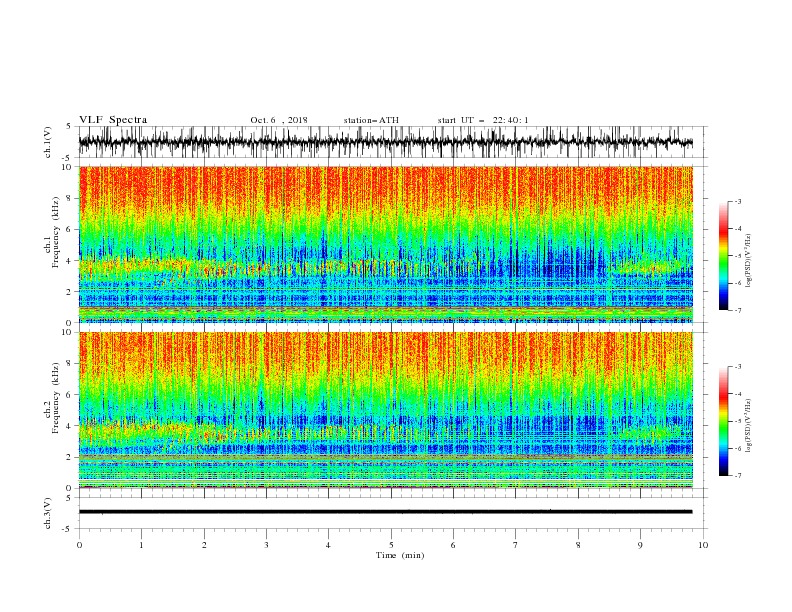Click time axis tick label "0"
The width and height of the screenshot is (792, 612).
(x=79, y=545)
